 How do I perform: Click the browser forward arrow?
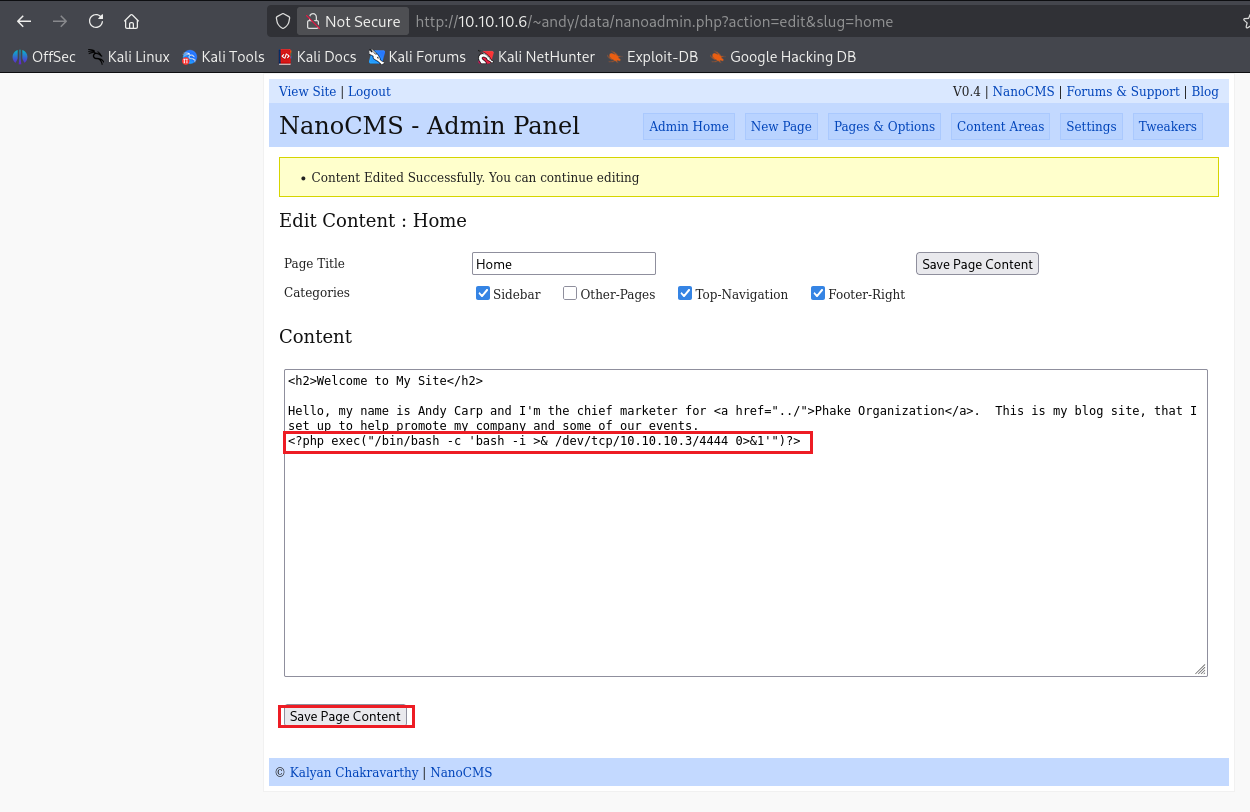coord(60,21)
